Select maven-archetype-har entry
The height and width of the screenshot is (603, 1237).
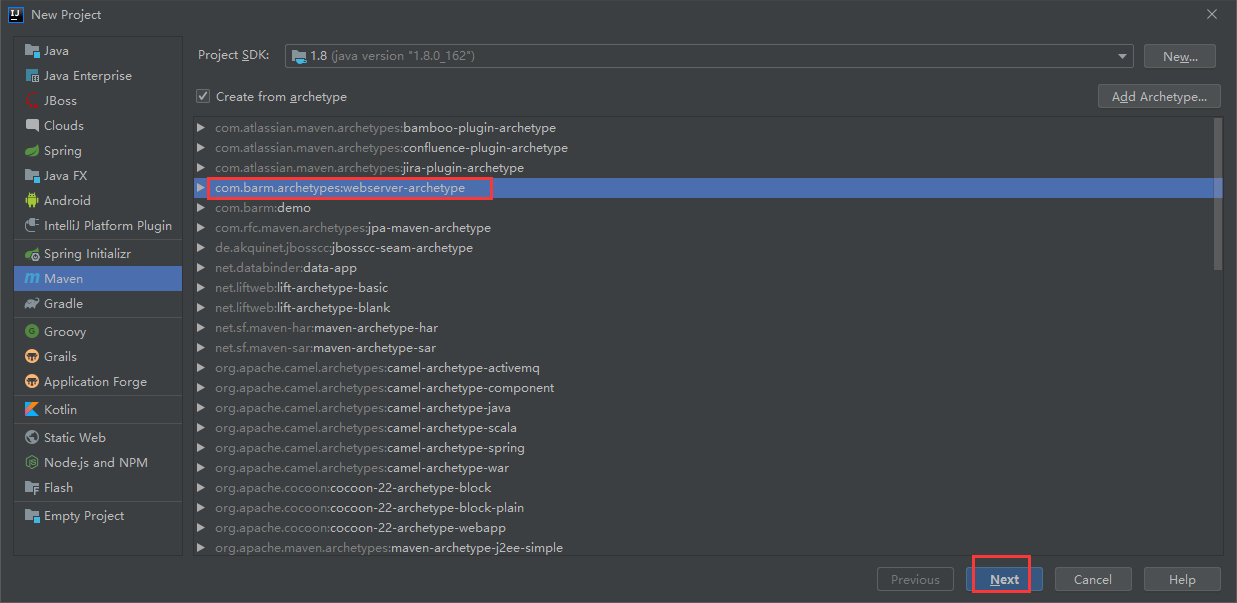(x=708, y=328)
